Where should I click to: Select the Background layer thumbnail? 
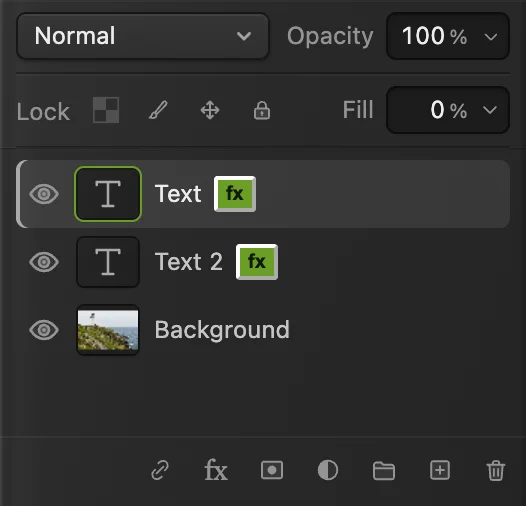click(x=108, y=330)
